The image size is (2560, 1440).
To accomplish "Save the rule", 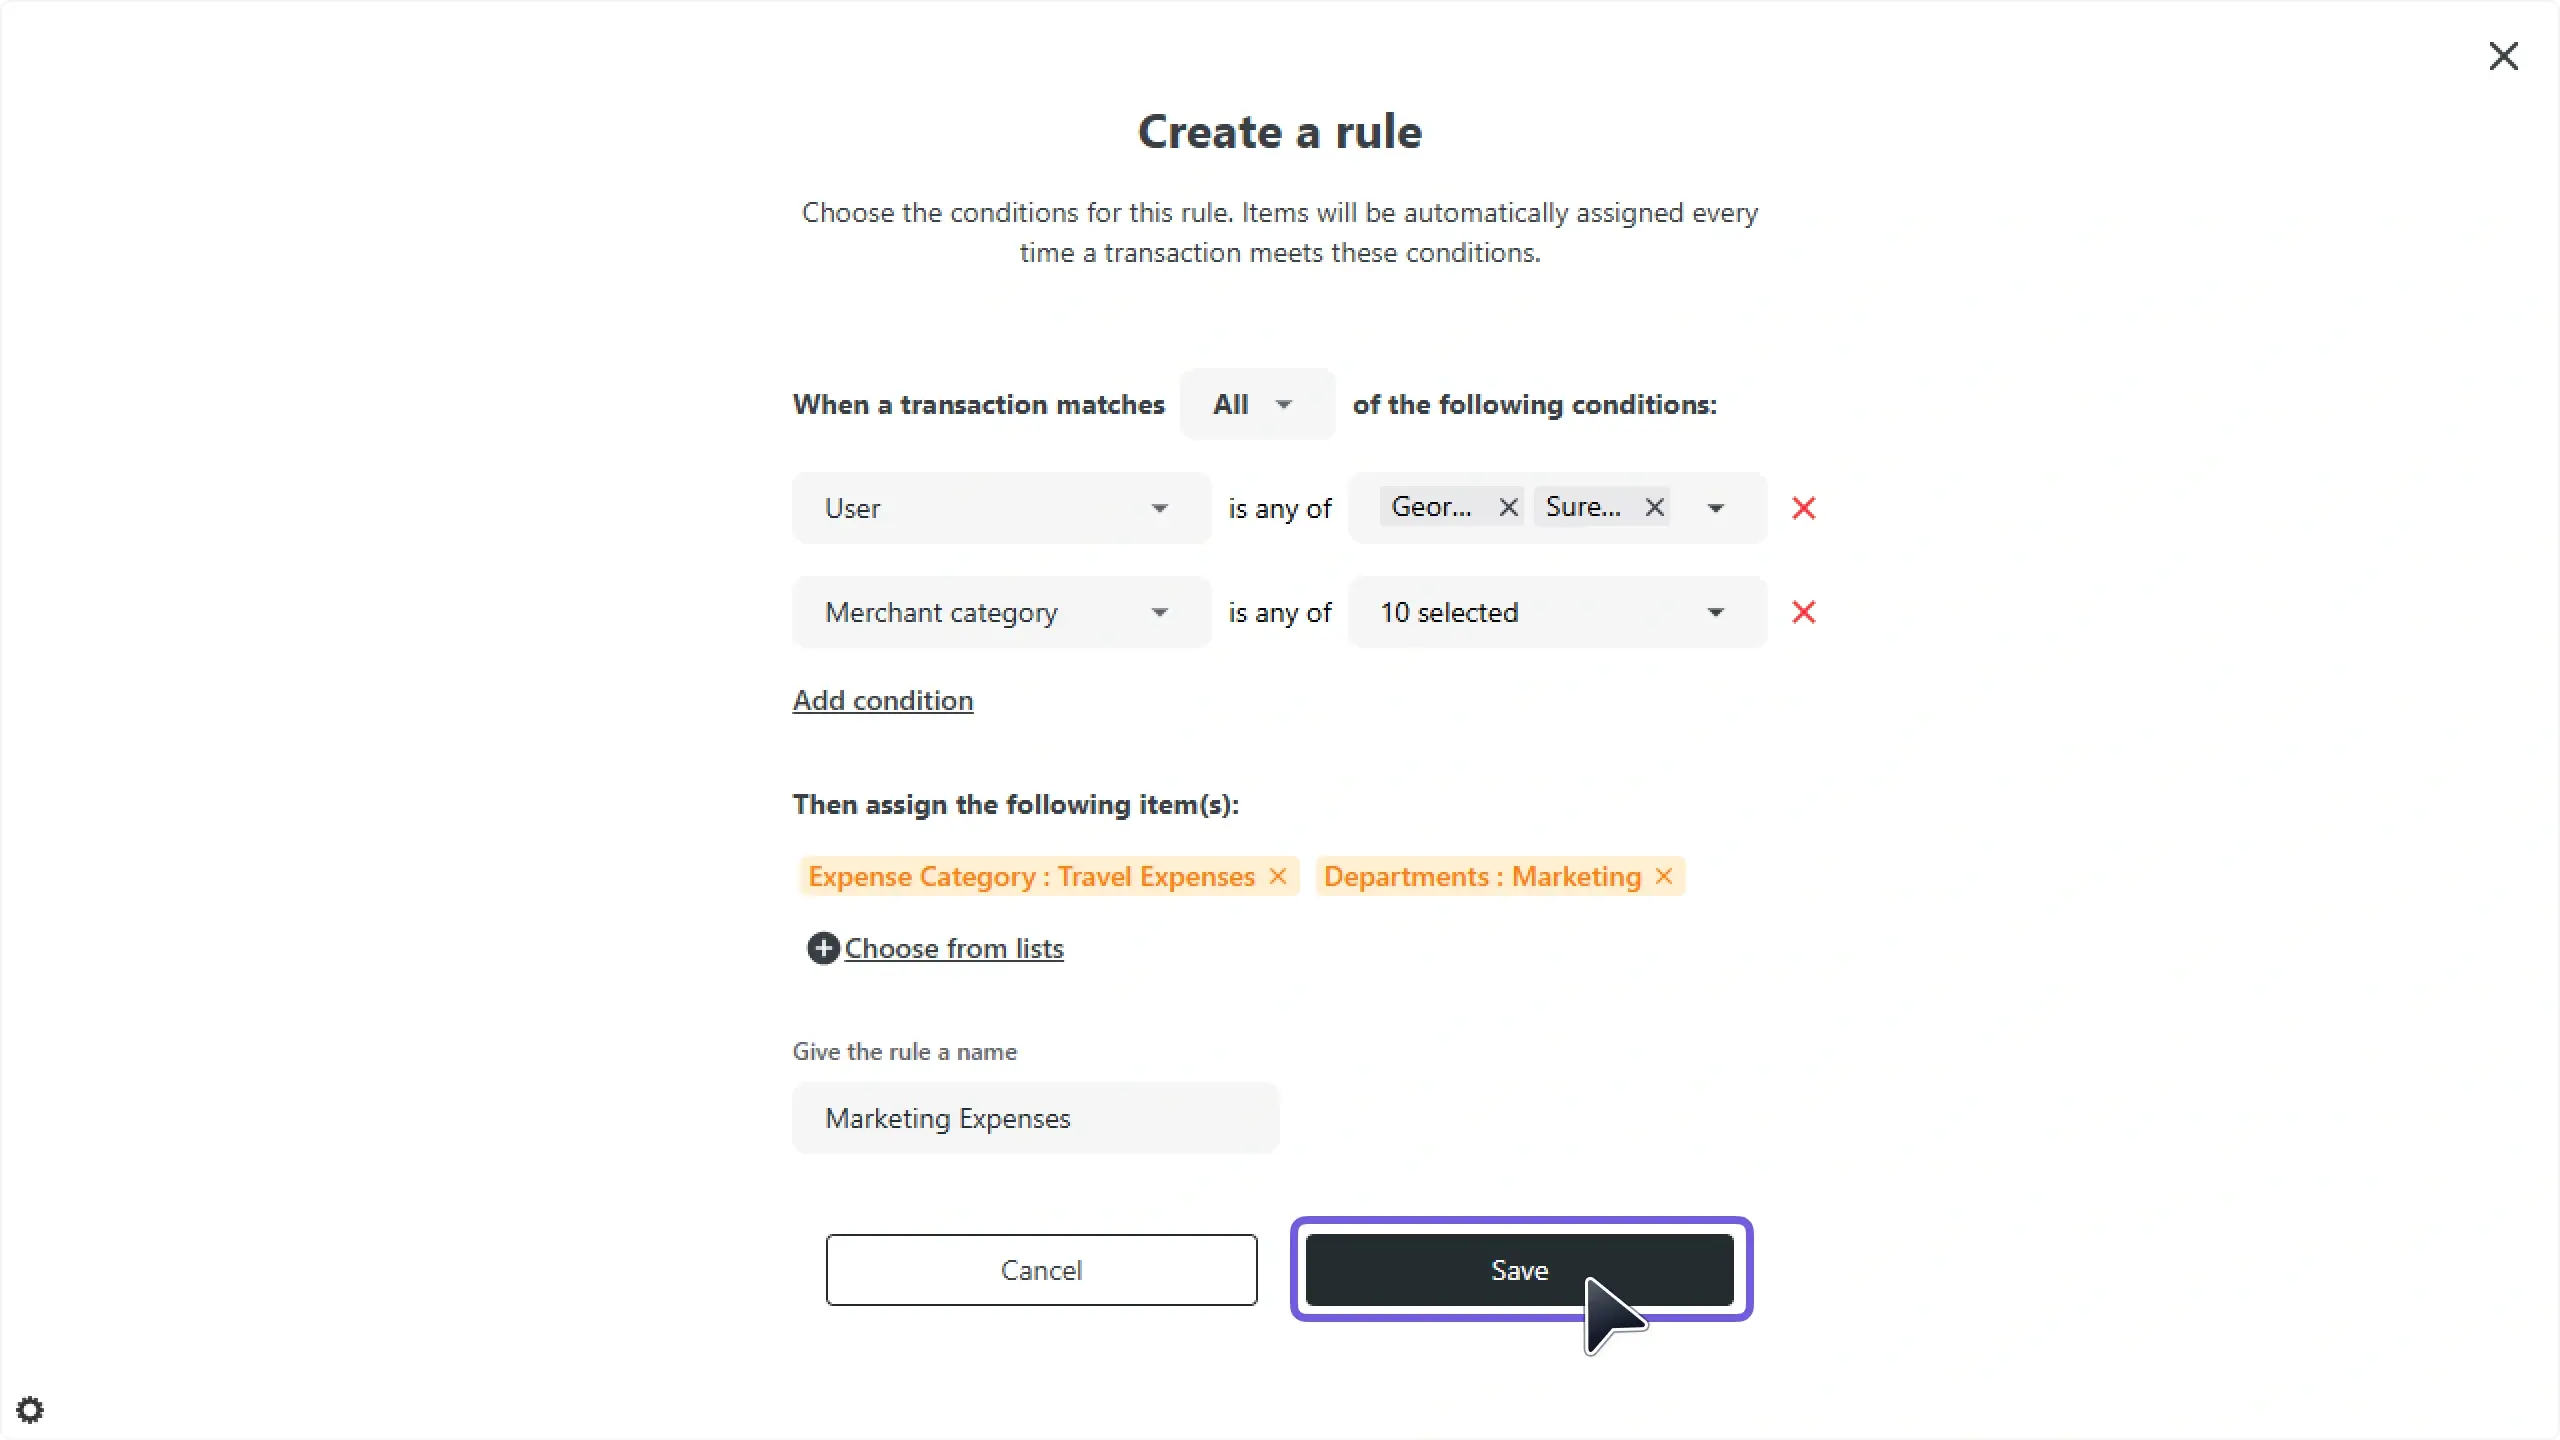I will [x=1519, y=1270].
